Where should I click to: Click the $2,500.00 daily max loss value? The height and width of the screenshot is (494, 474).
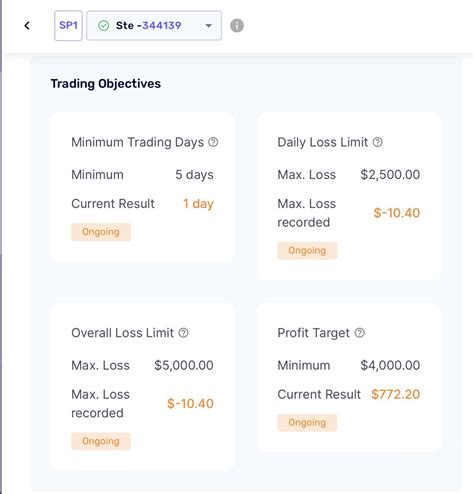[390, 175]
